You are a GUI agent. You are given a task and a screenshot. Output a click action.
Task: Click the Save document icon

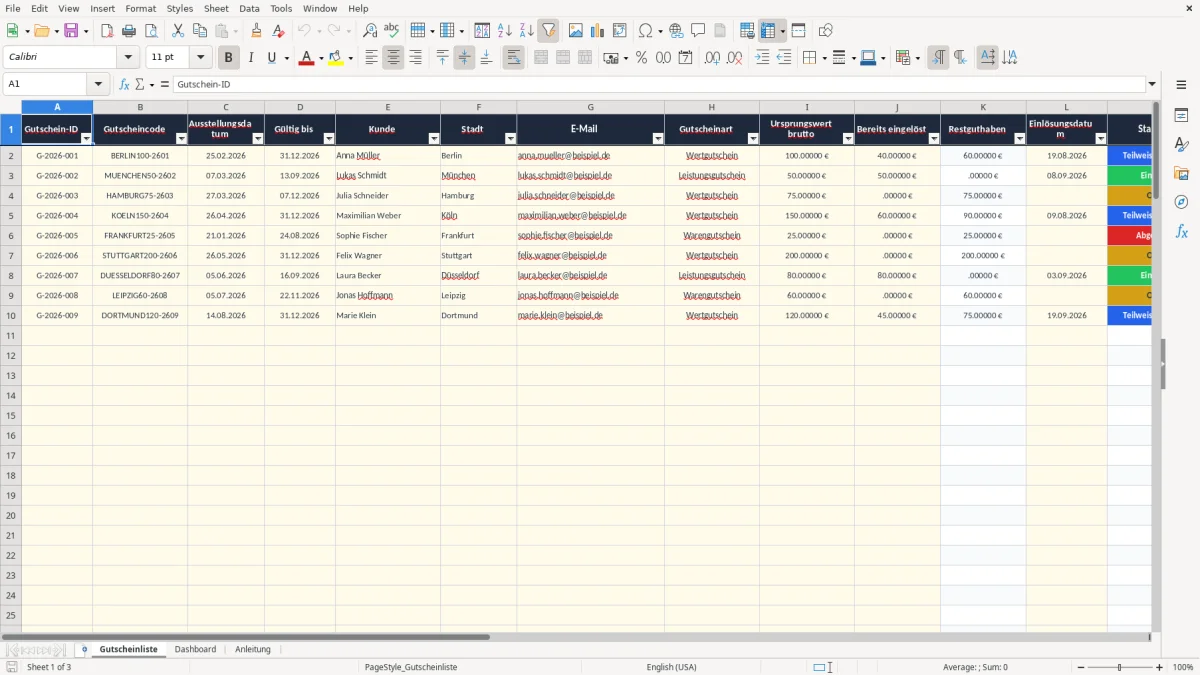pyautogui.click(x=71, y=31)
